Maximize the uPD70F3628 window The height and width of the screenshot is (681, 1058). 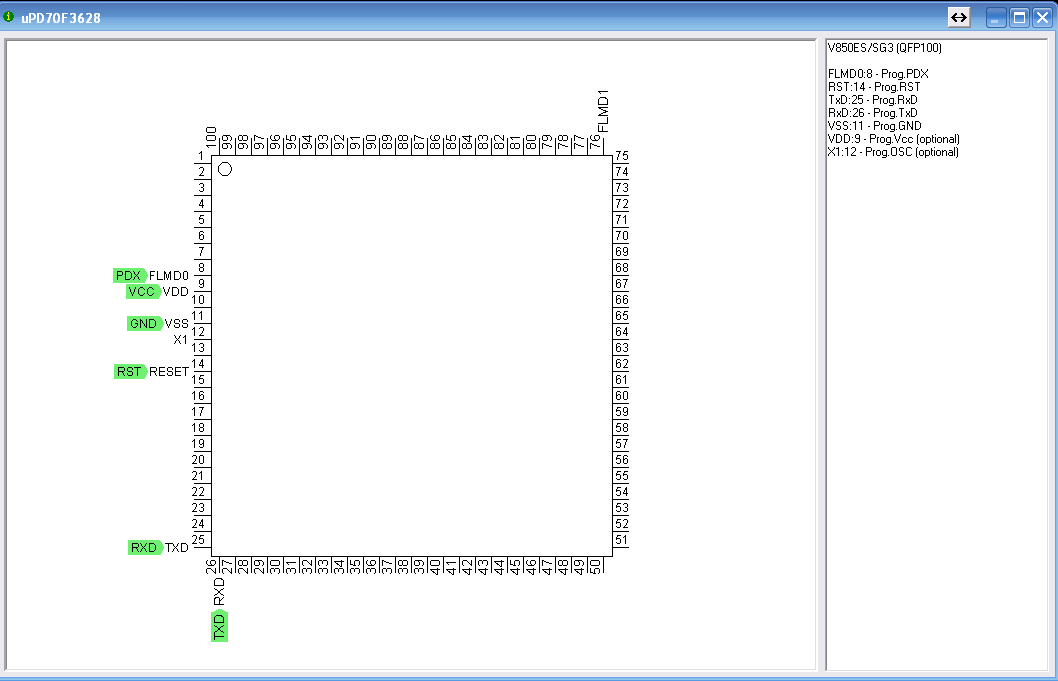[1020, 18]
